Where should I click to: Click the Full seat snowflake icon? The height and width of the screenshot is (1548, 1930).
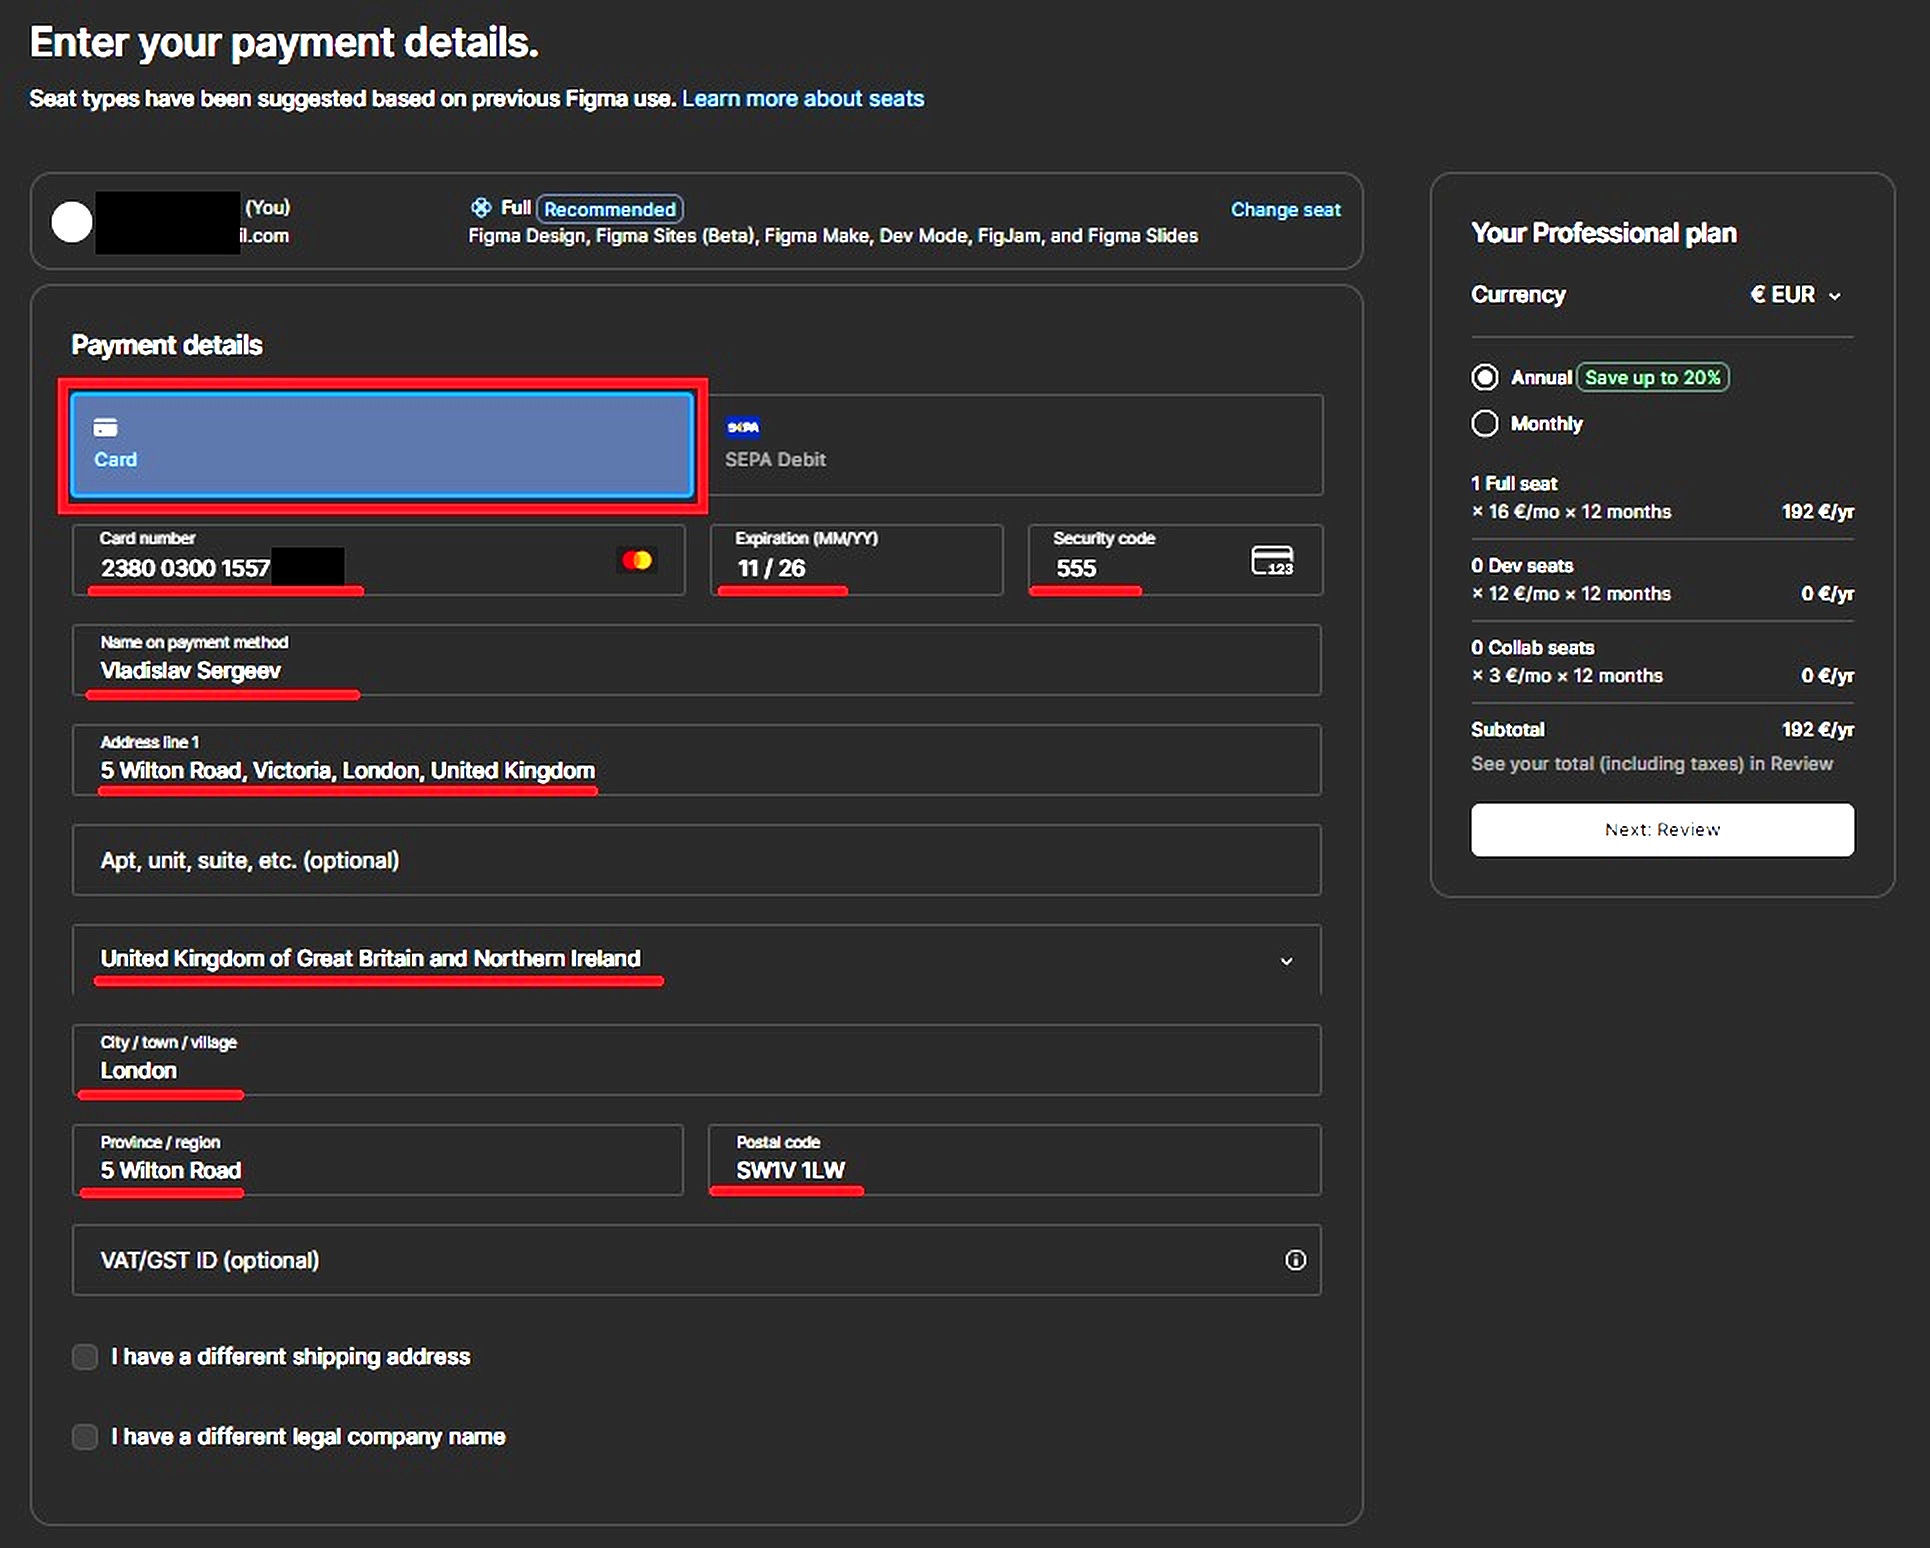click(x=481, y=208)
